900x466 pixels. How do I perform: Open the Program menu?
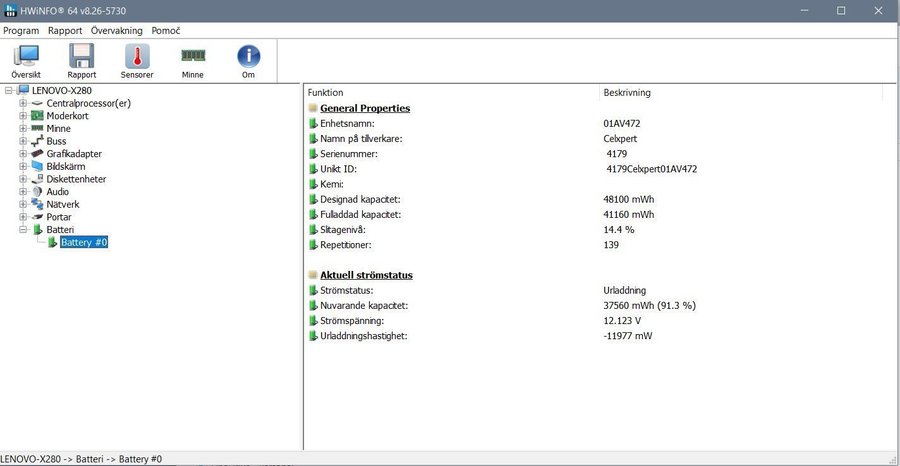coord(21,31)
